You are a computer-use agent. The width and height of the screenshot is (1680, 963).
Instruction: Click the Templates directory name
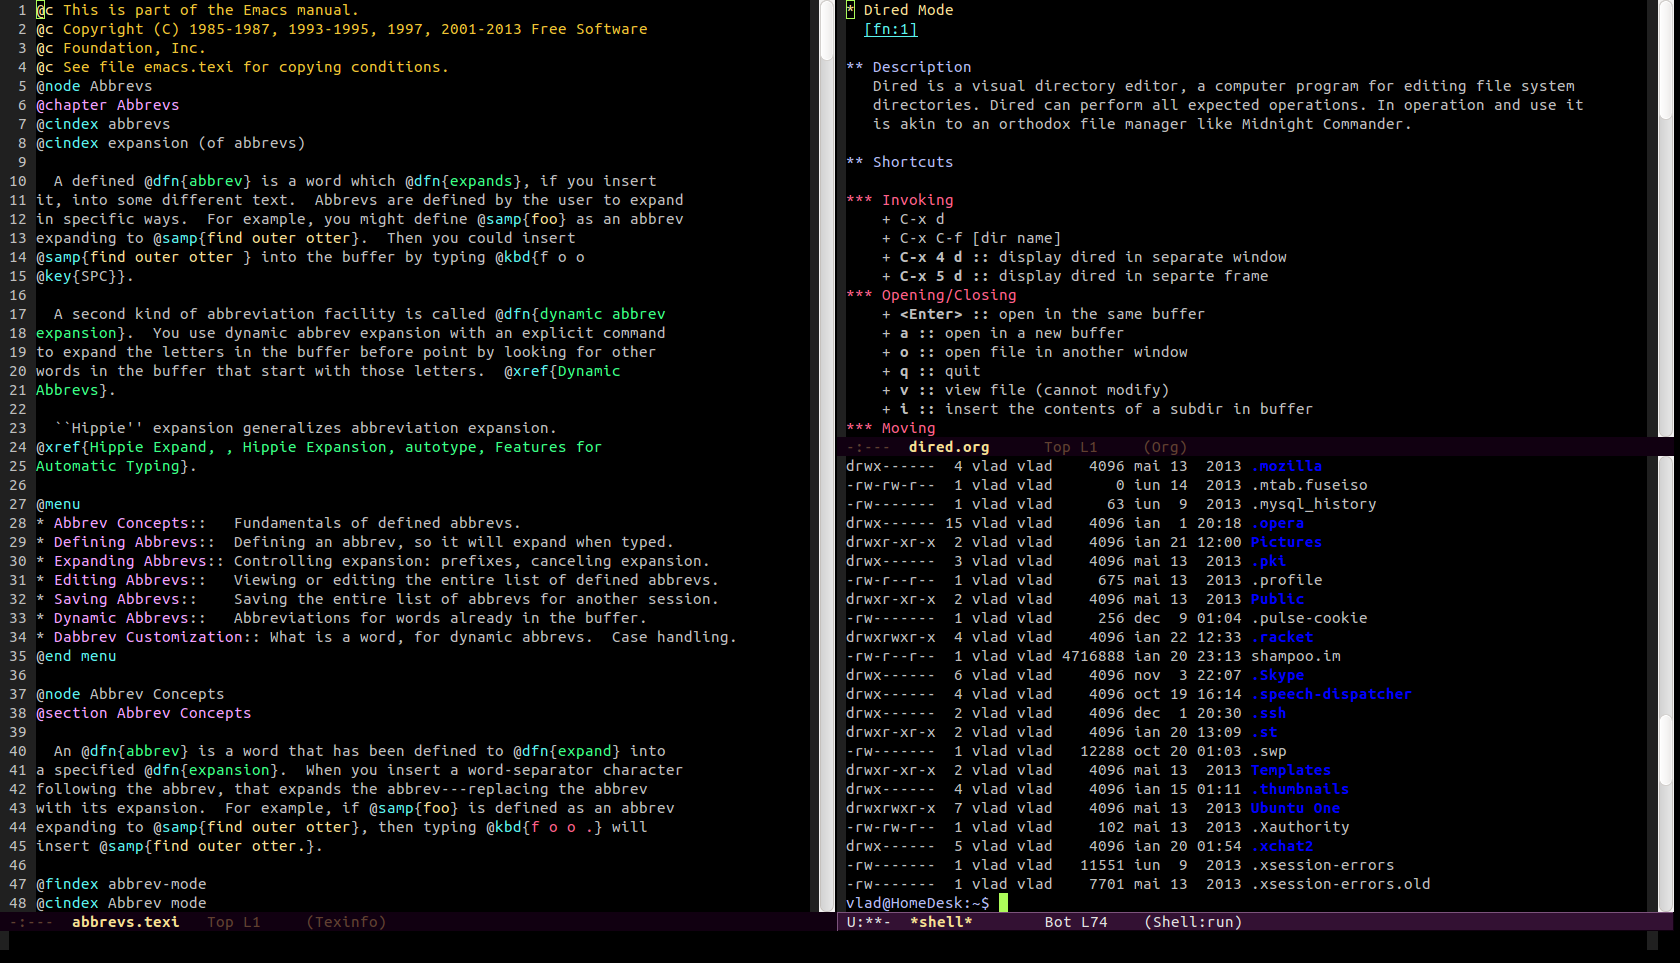click(1291, 770)
